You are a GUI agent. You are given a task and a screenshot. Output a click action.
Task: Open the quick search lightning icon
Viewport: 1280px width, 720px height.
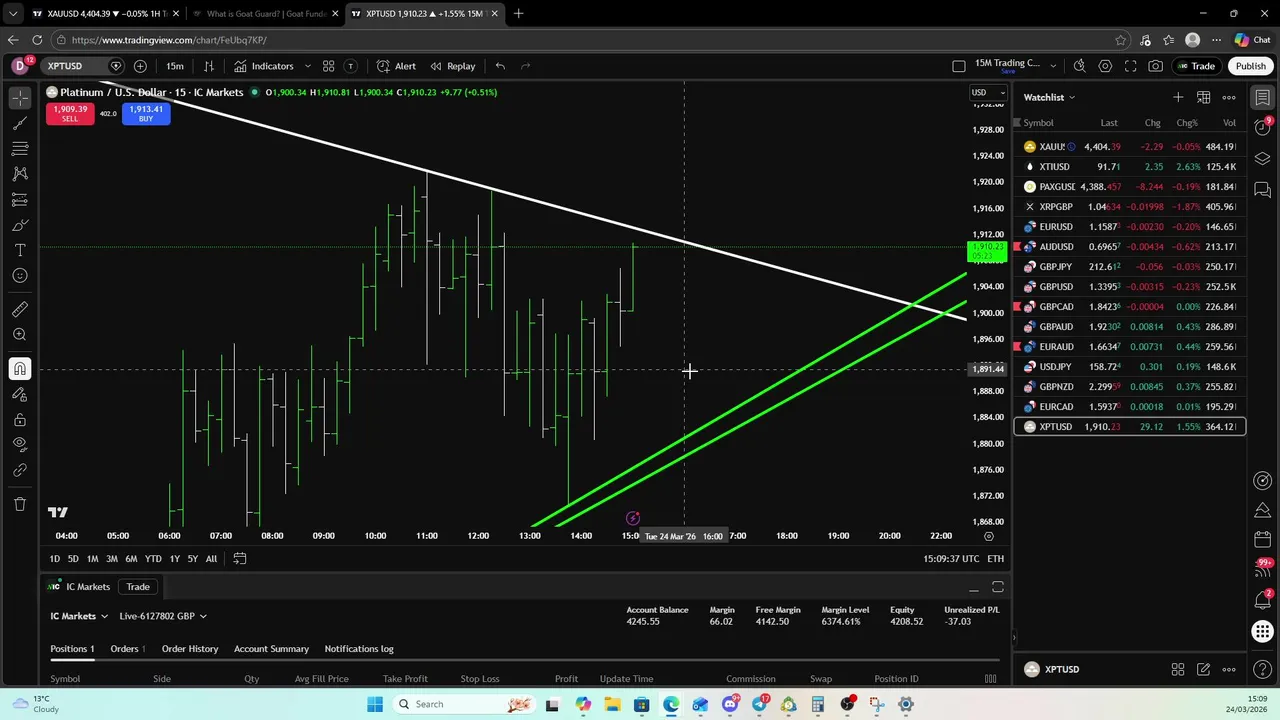[x=1079, y=66]
